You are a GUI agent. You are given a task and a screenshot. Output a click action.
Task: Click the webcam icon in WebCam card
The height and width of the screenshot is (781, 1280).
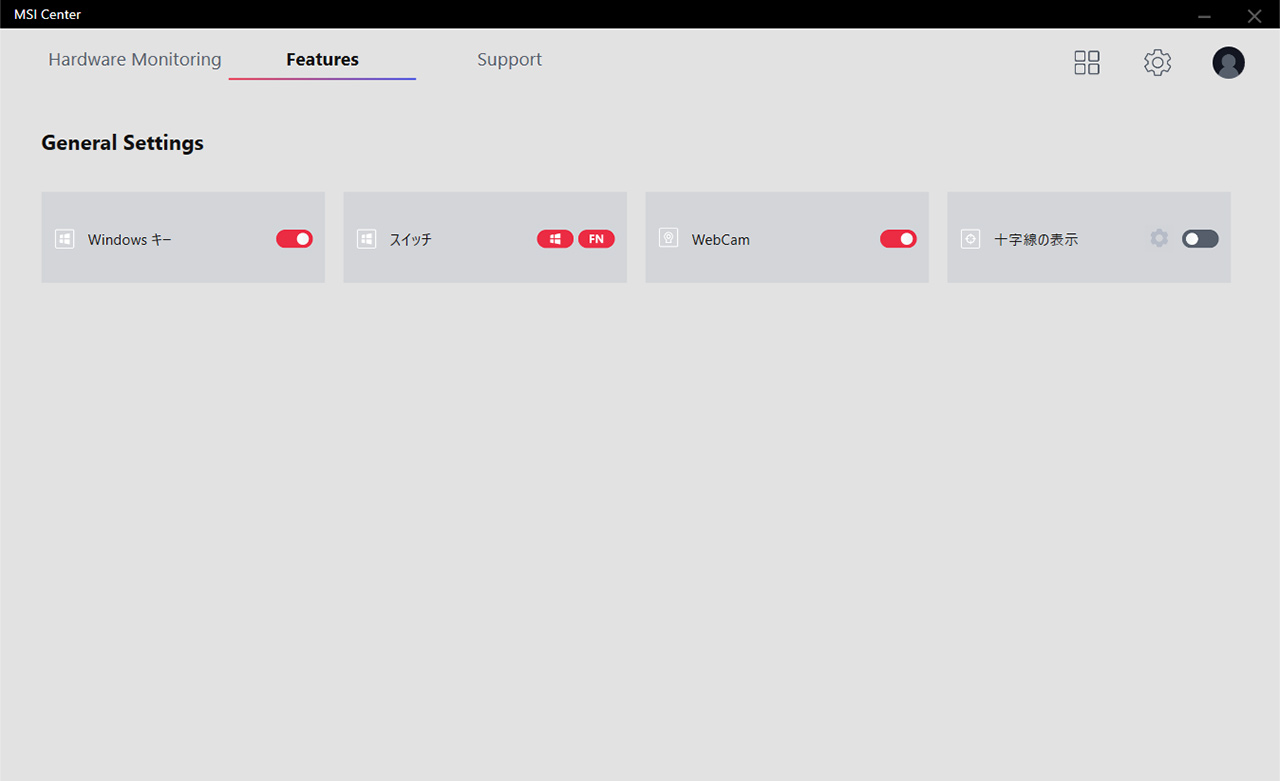669,238
